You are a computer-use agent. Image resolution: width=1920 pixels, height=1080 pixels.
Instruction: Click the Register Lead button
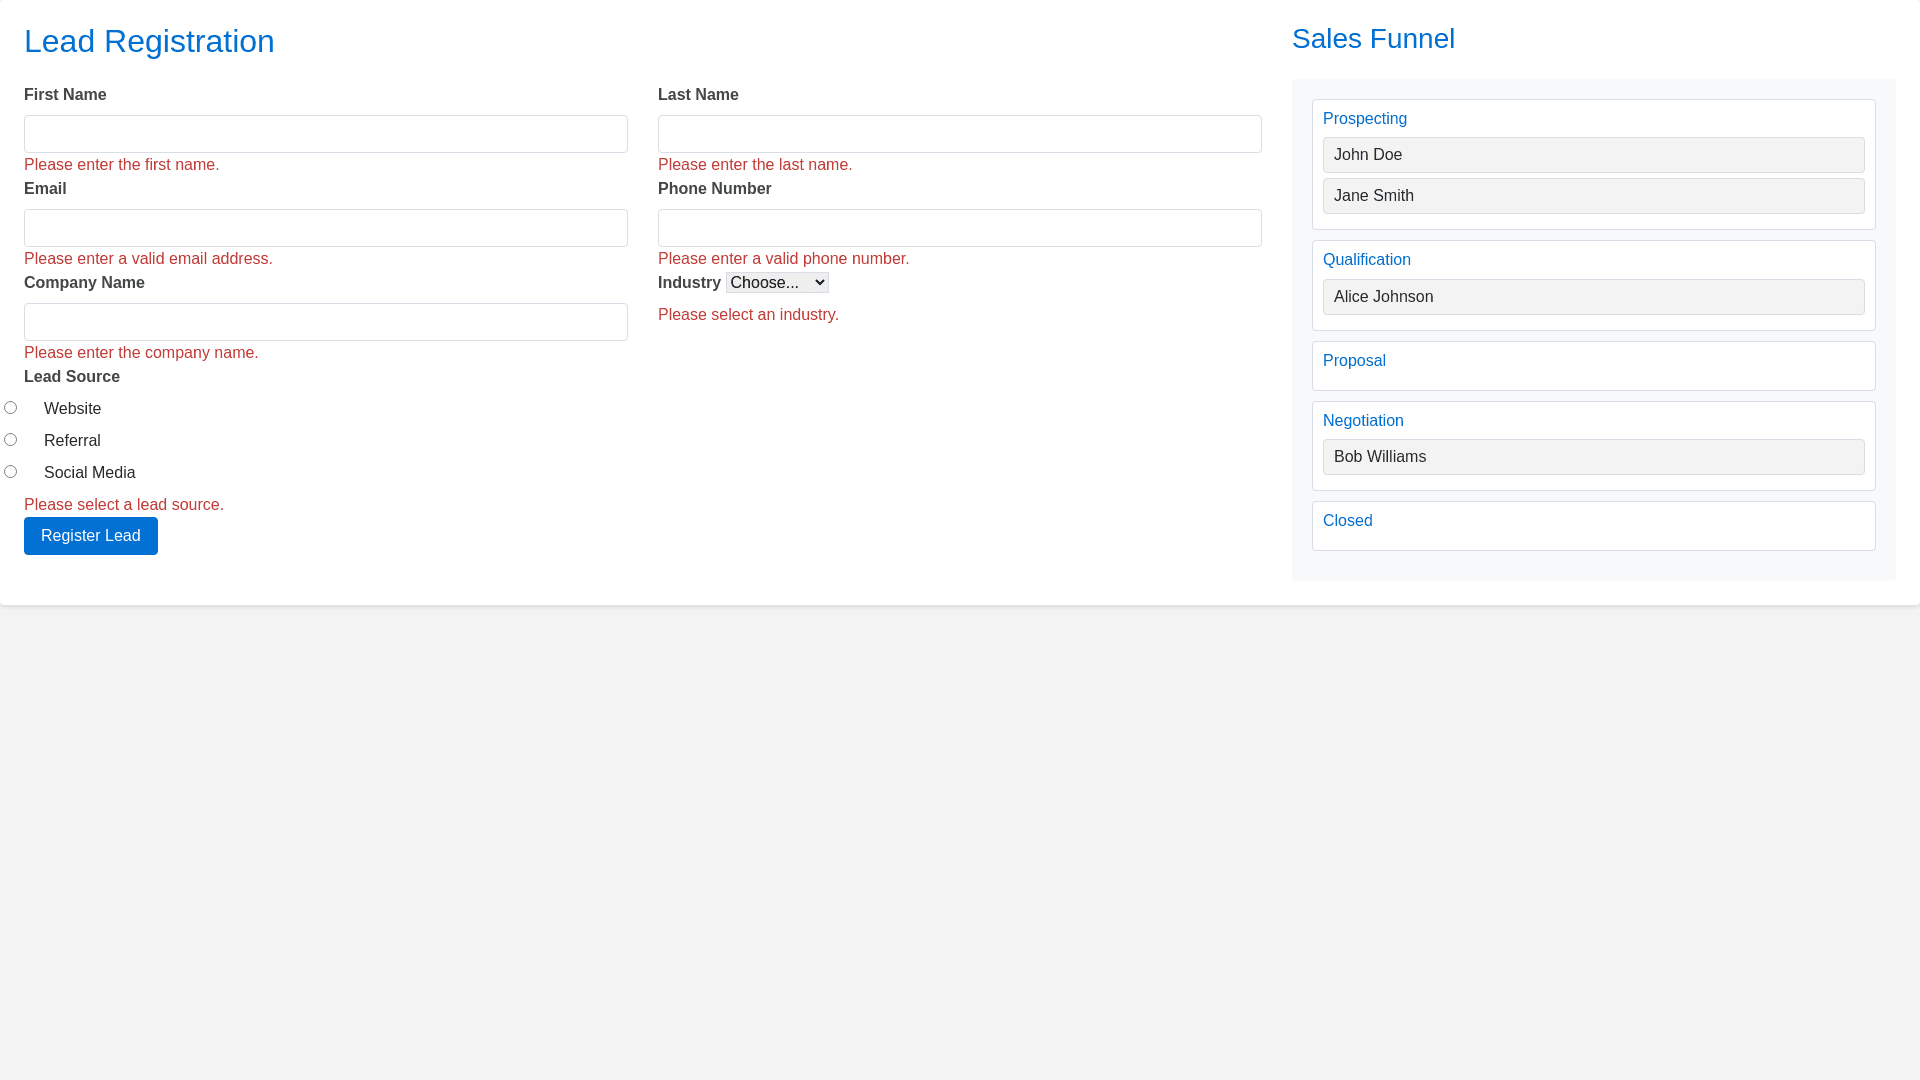[90, 536]
